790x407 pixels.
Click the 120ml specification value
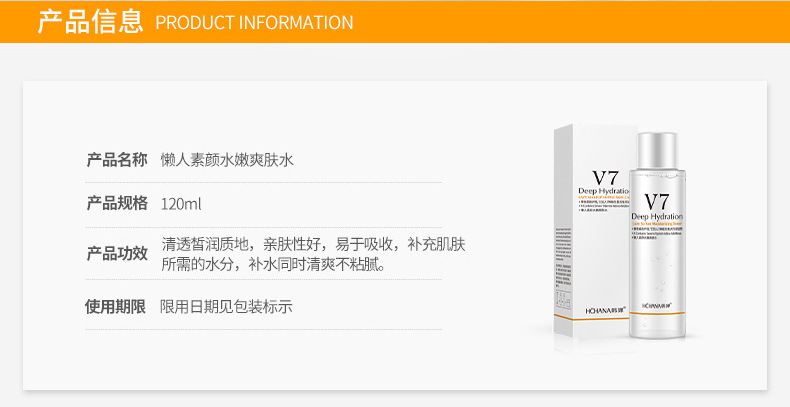[x=181, y=204]
